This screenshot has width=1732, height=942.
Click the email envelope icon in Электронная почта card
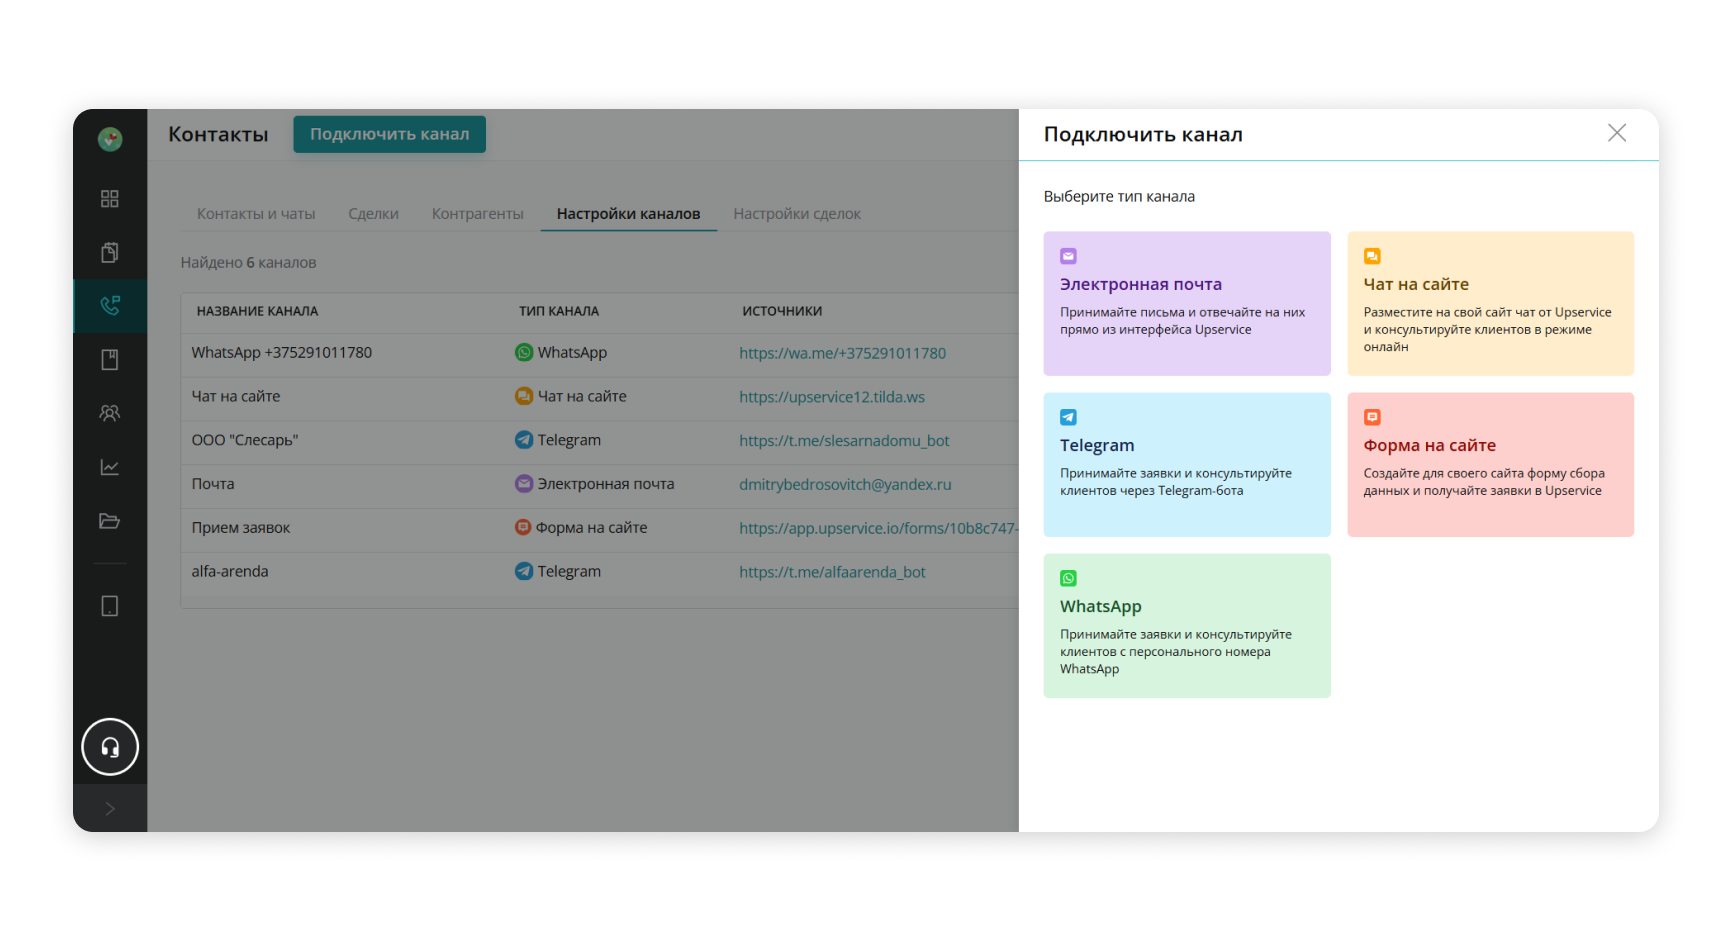[x=1068, y=256]
